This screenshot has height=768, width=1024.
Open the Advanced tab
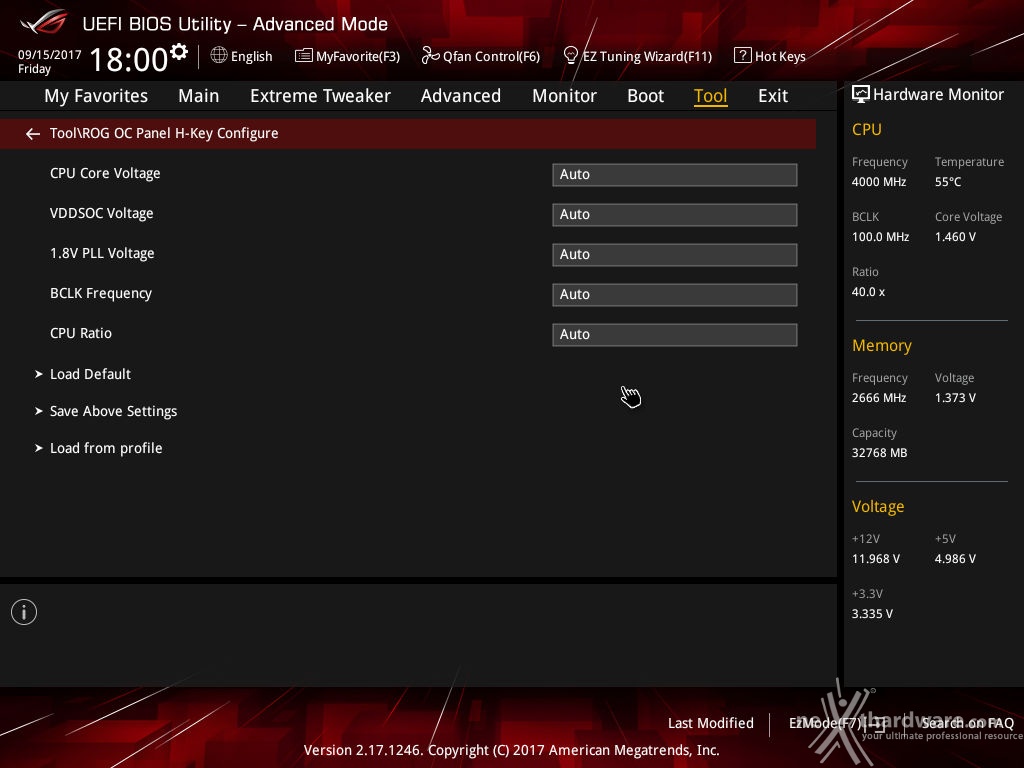coord(461,96)
